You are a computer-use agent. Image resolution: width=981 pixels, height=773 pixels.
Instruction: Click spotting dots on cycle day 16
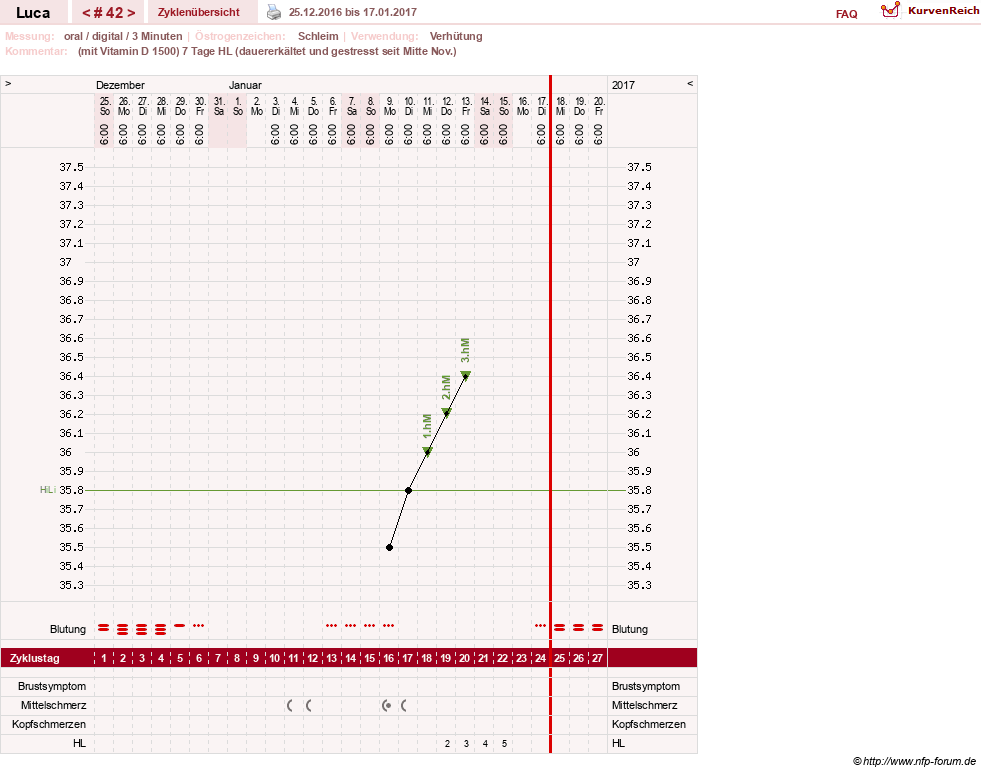point(389,625)
